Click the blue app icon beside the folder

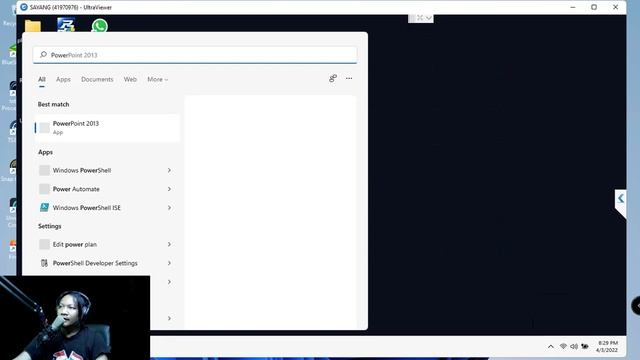[66, 25]
